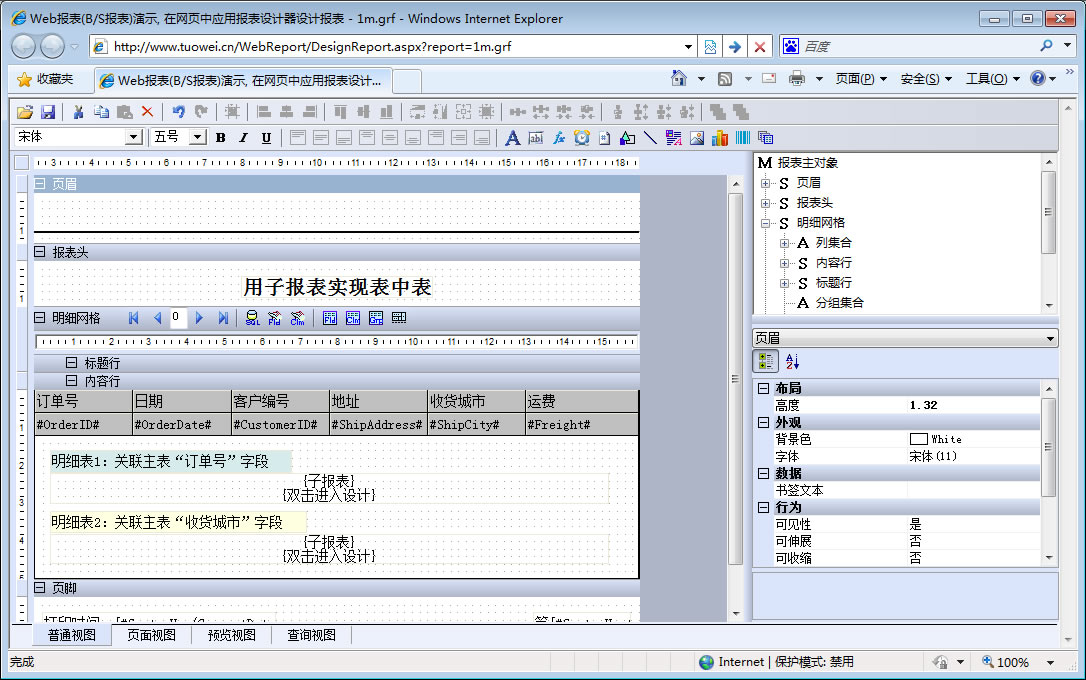Switch to the 预览视图 tab
This screenshot has width=1086, height=680.
point(231,635)
